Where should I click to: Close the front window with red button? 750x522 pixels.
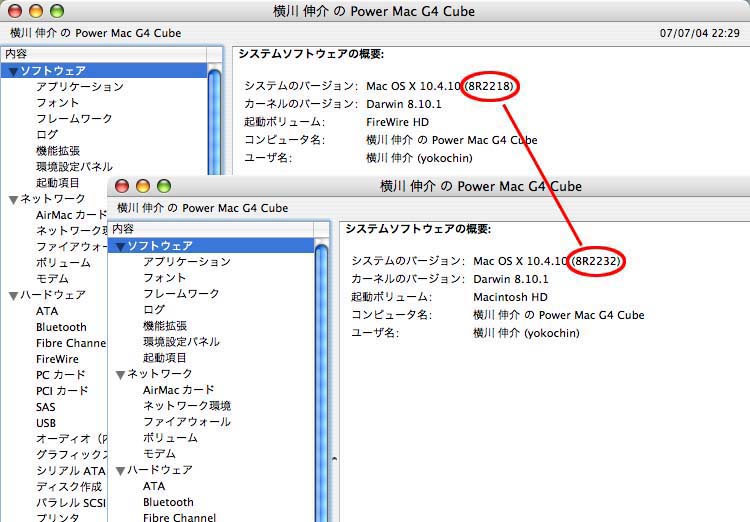point(122,186)
